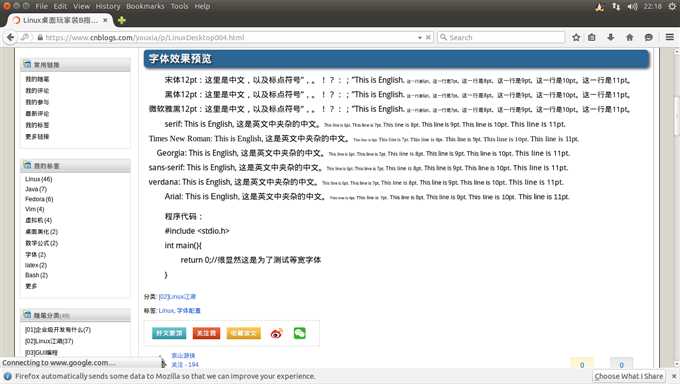Open the 数学公式 (2) tag link
The image size is (680, 384).
42,243
